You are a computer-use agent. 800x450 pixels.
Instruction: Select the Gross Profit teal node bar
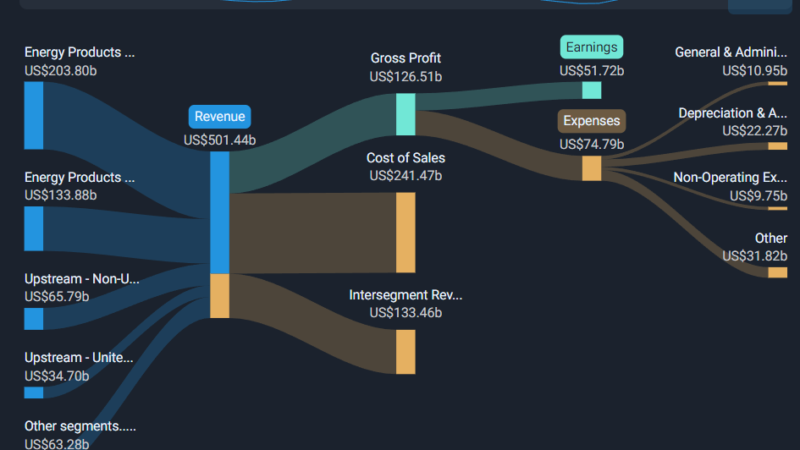pyautogui.click(x=406, y=114)
